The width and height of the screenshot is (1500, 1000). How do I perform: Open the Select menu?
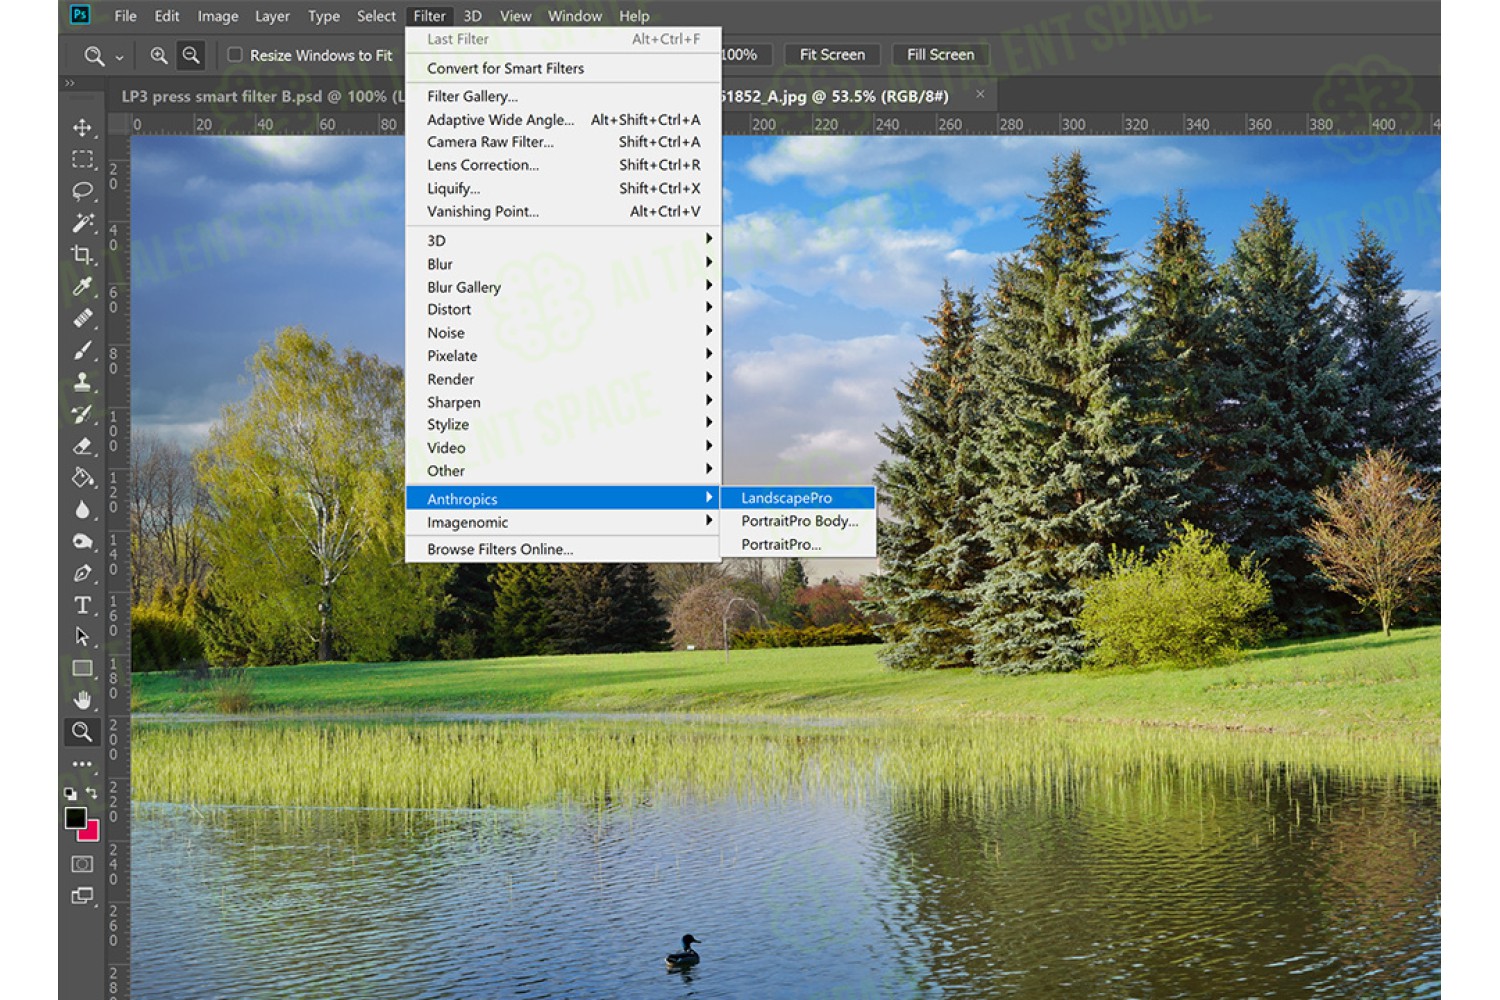[376, 16]
